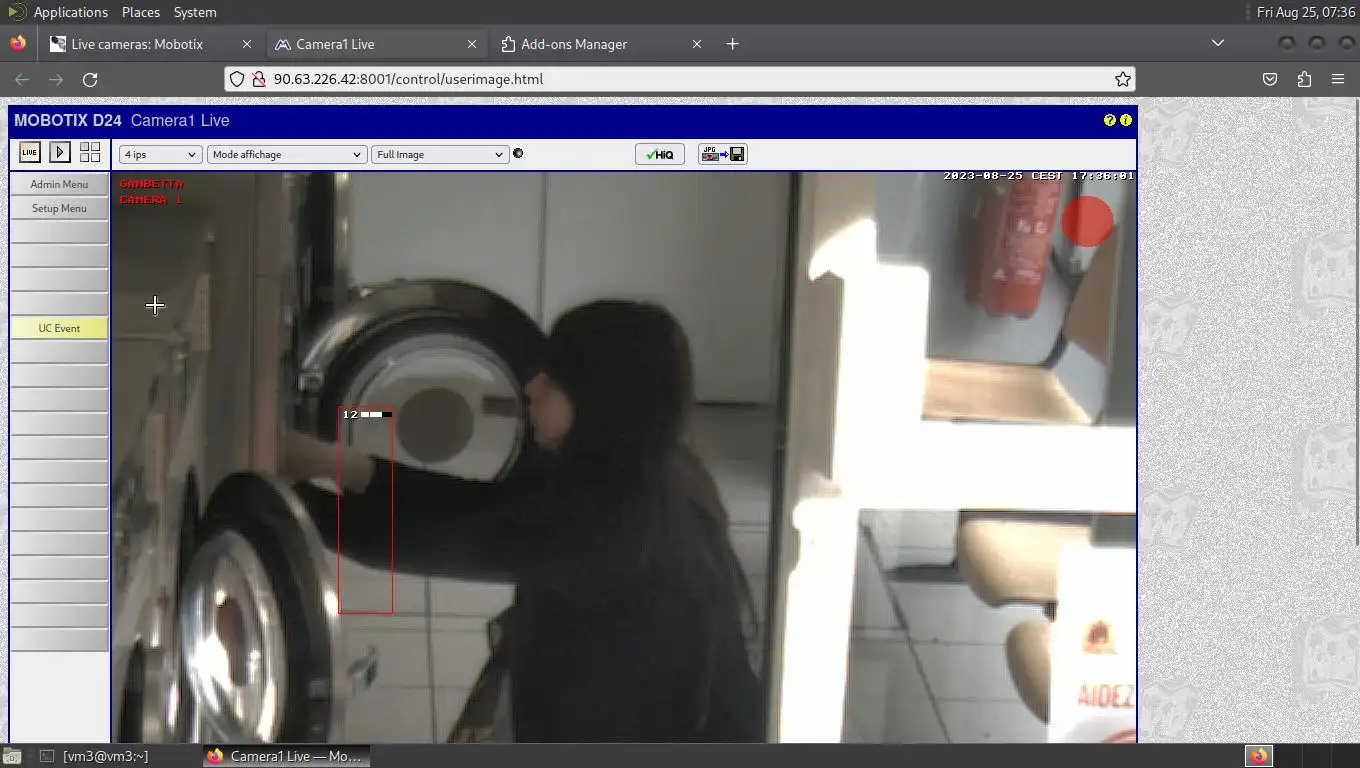Open the Setup Menu
The image size is (1360, 768).
click(59, 208)
